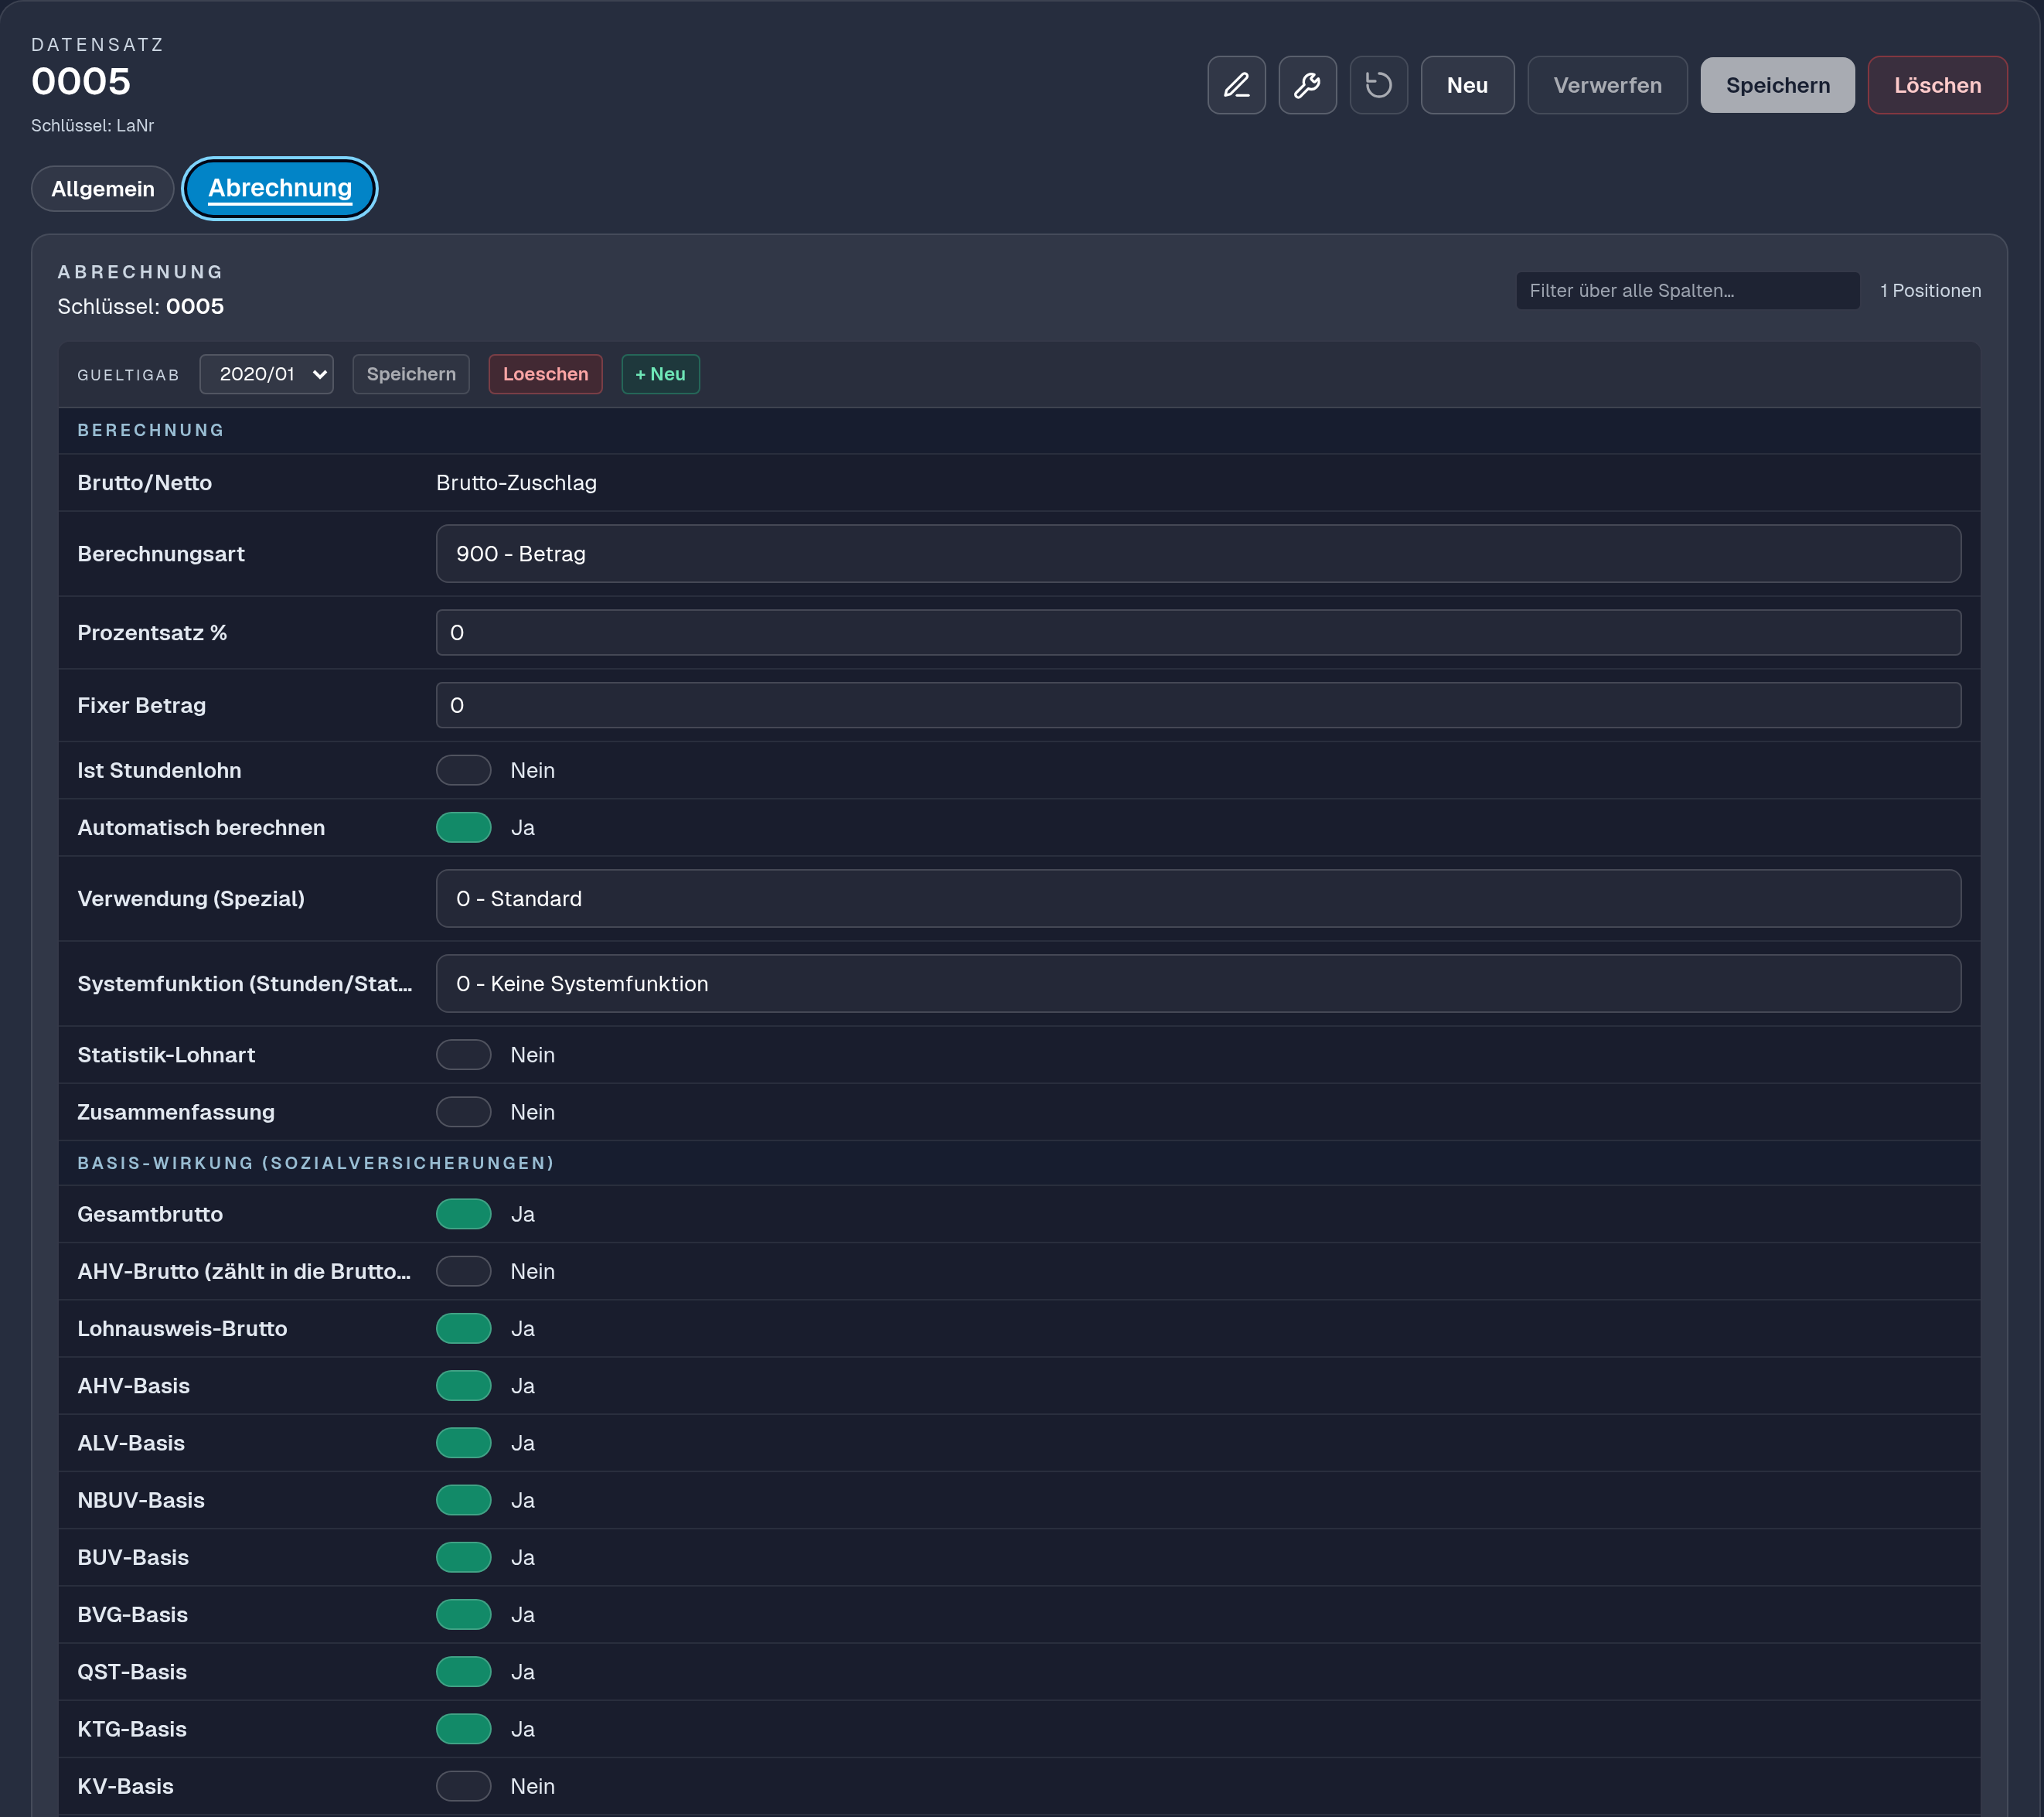
Task: Turn on the Zusammenfassung switch
Action: click(x=463, y=1112)
